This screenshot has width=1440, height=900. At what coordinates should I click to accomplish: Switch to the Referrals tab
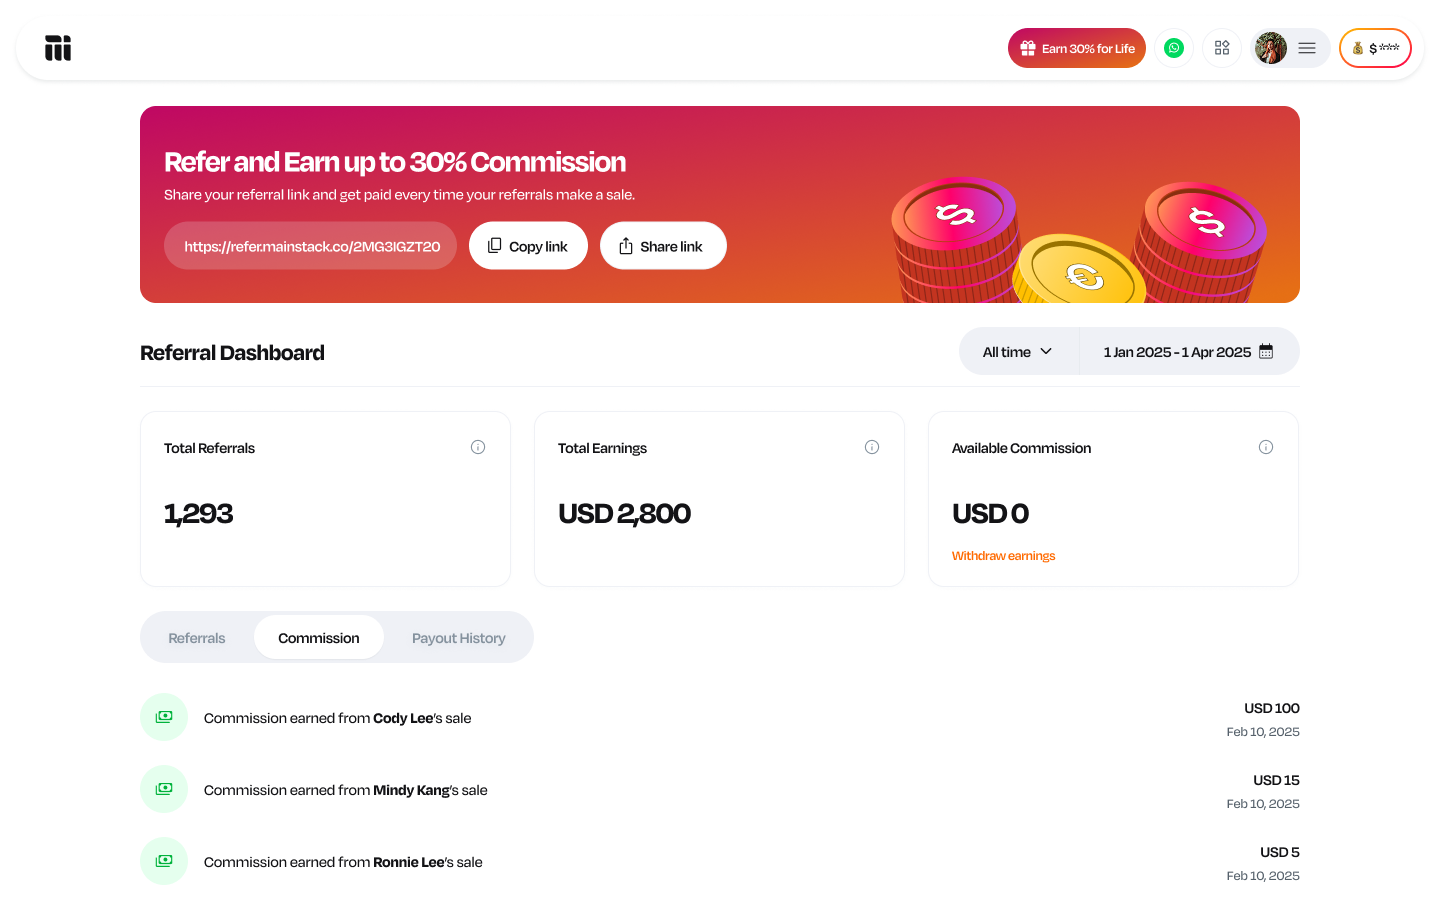coord(197,638)
